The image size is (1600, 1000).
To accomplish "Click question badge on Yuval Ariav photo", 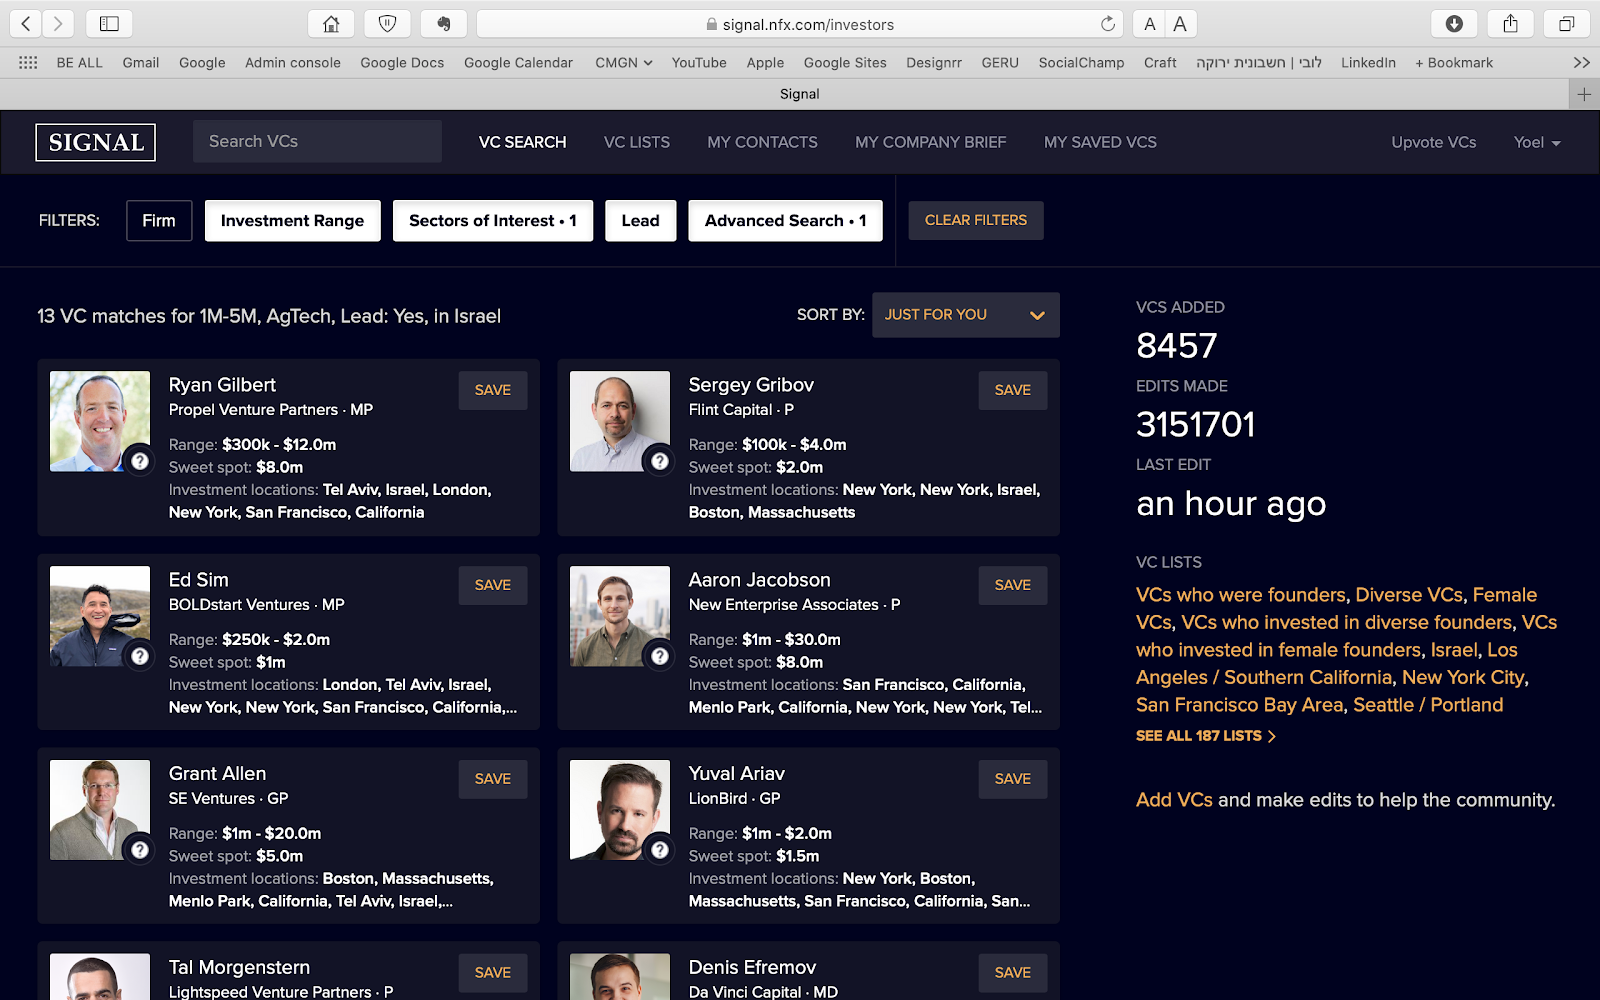I will [660, 850].
